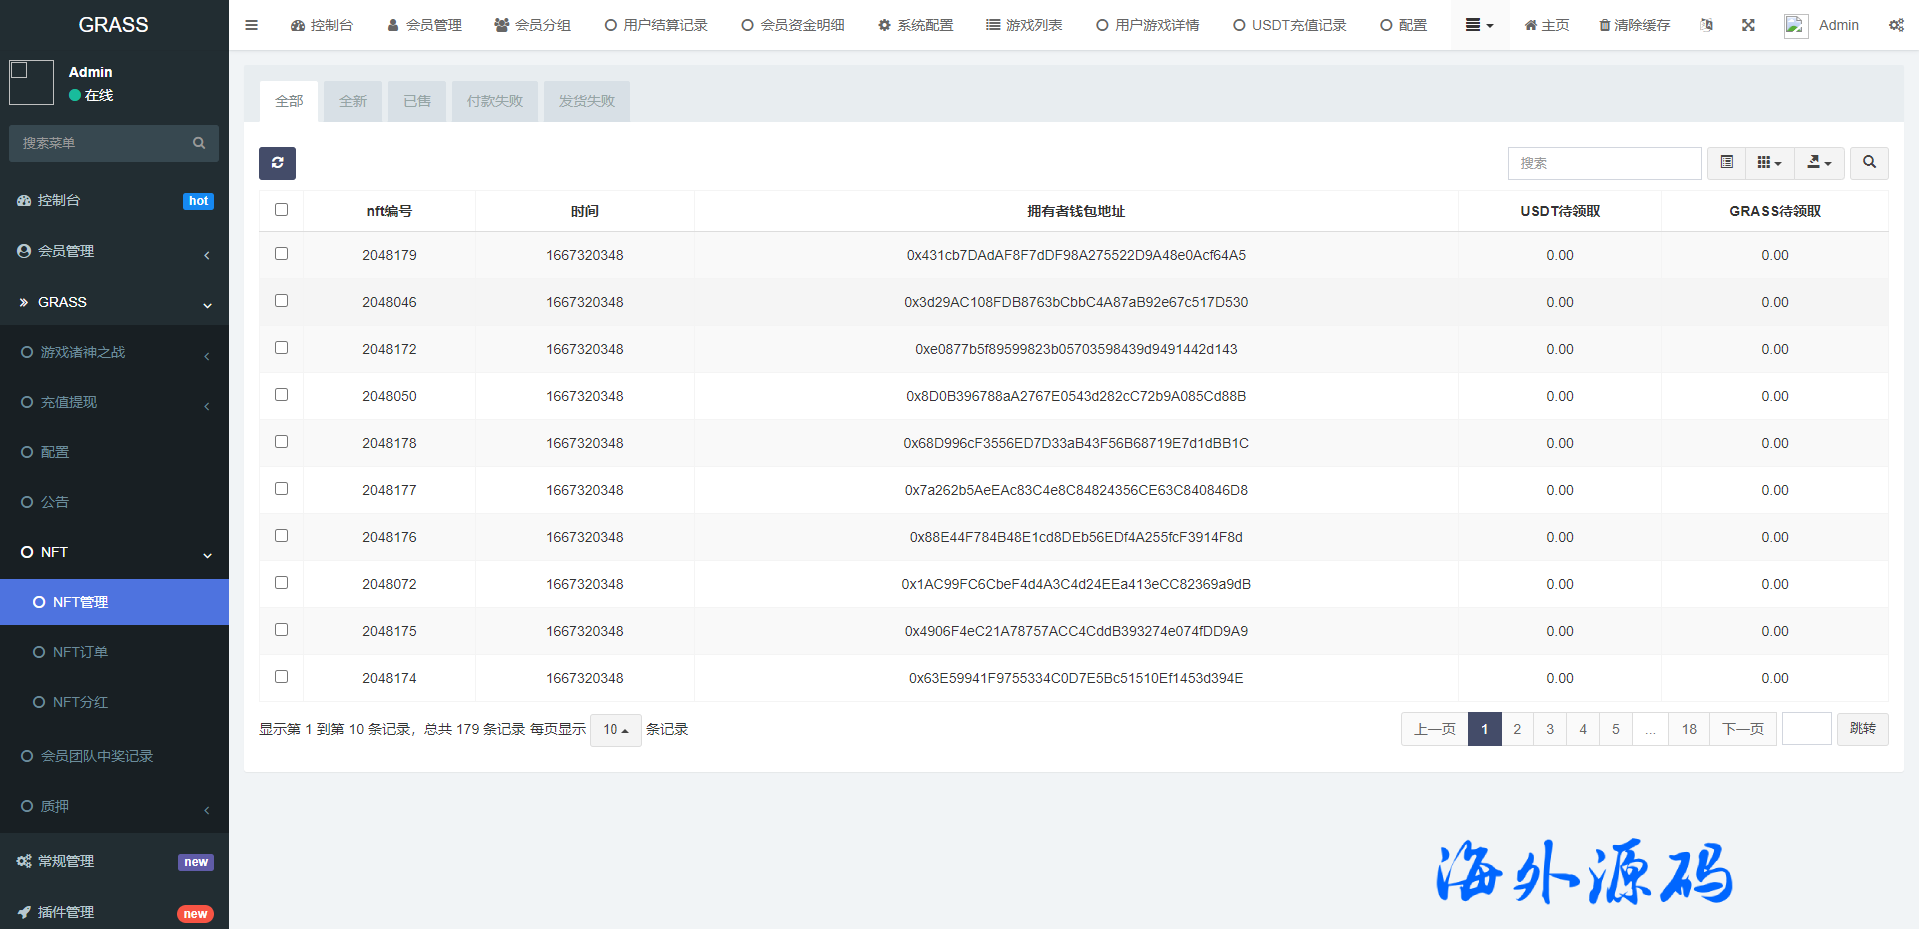Click the magnifier search button beside toolbar
Screen dimensions: 1919x929
point(1869,163)
